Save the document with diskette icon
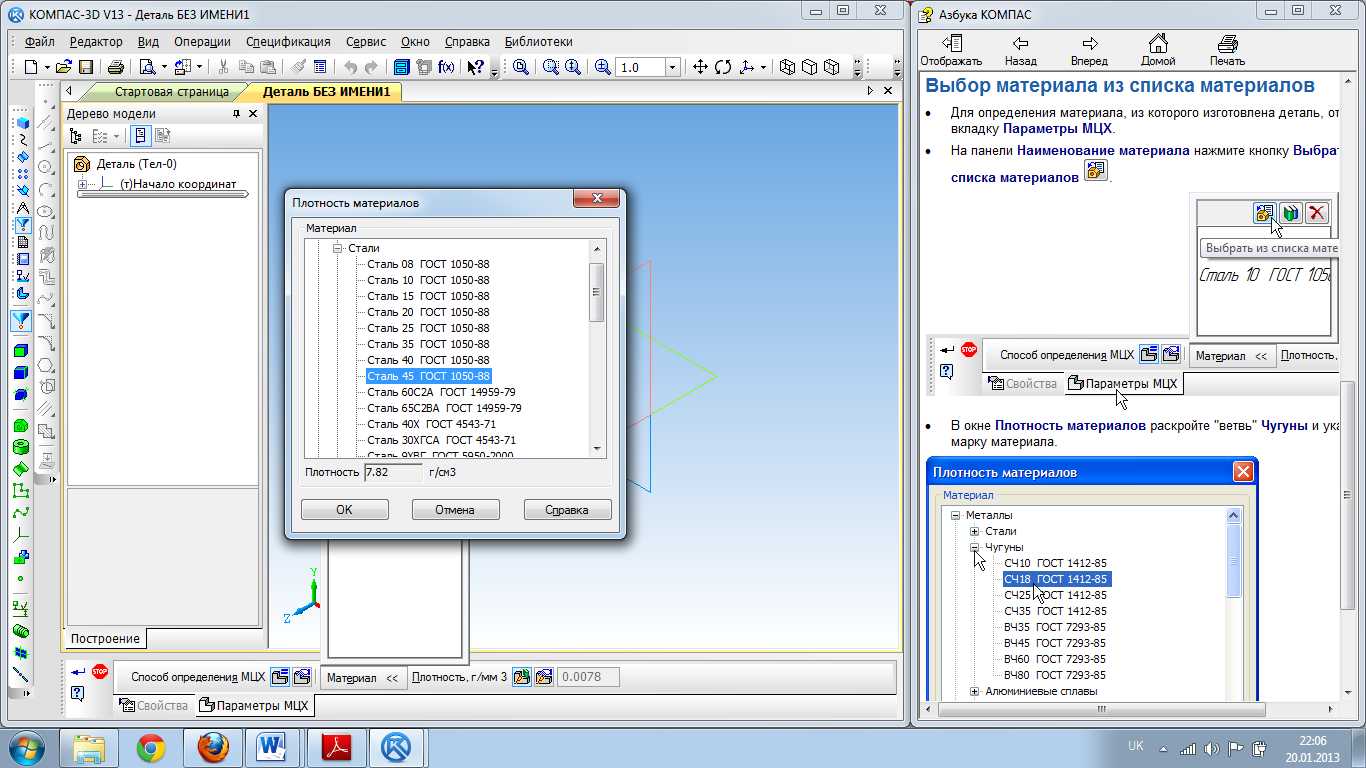 86,67
